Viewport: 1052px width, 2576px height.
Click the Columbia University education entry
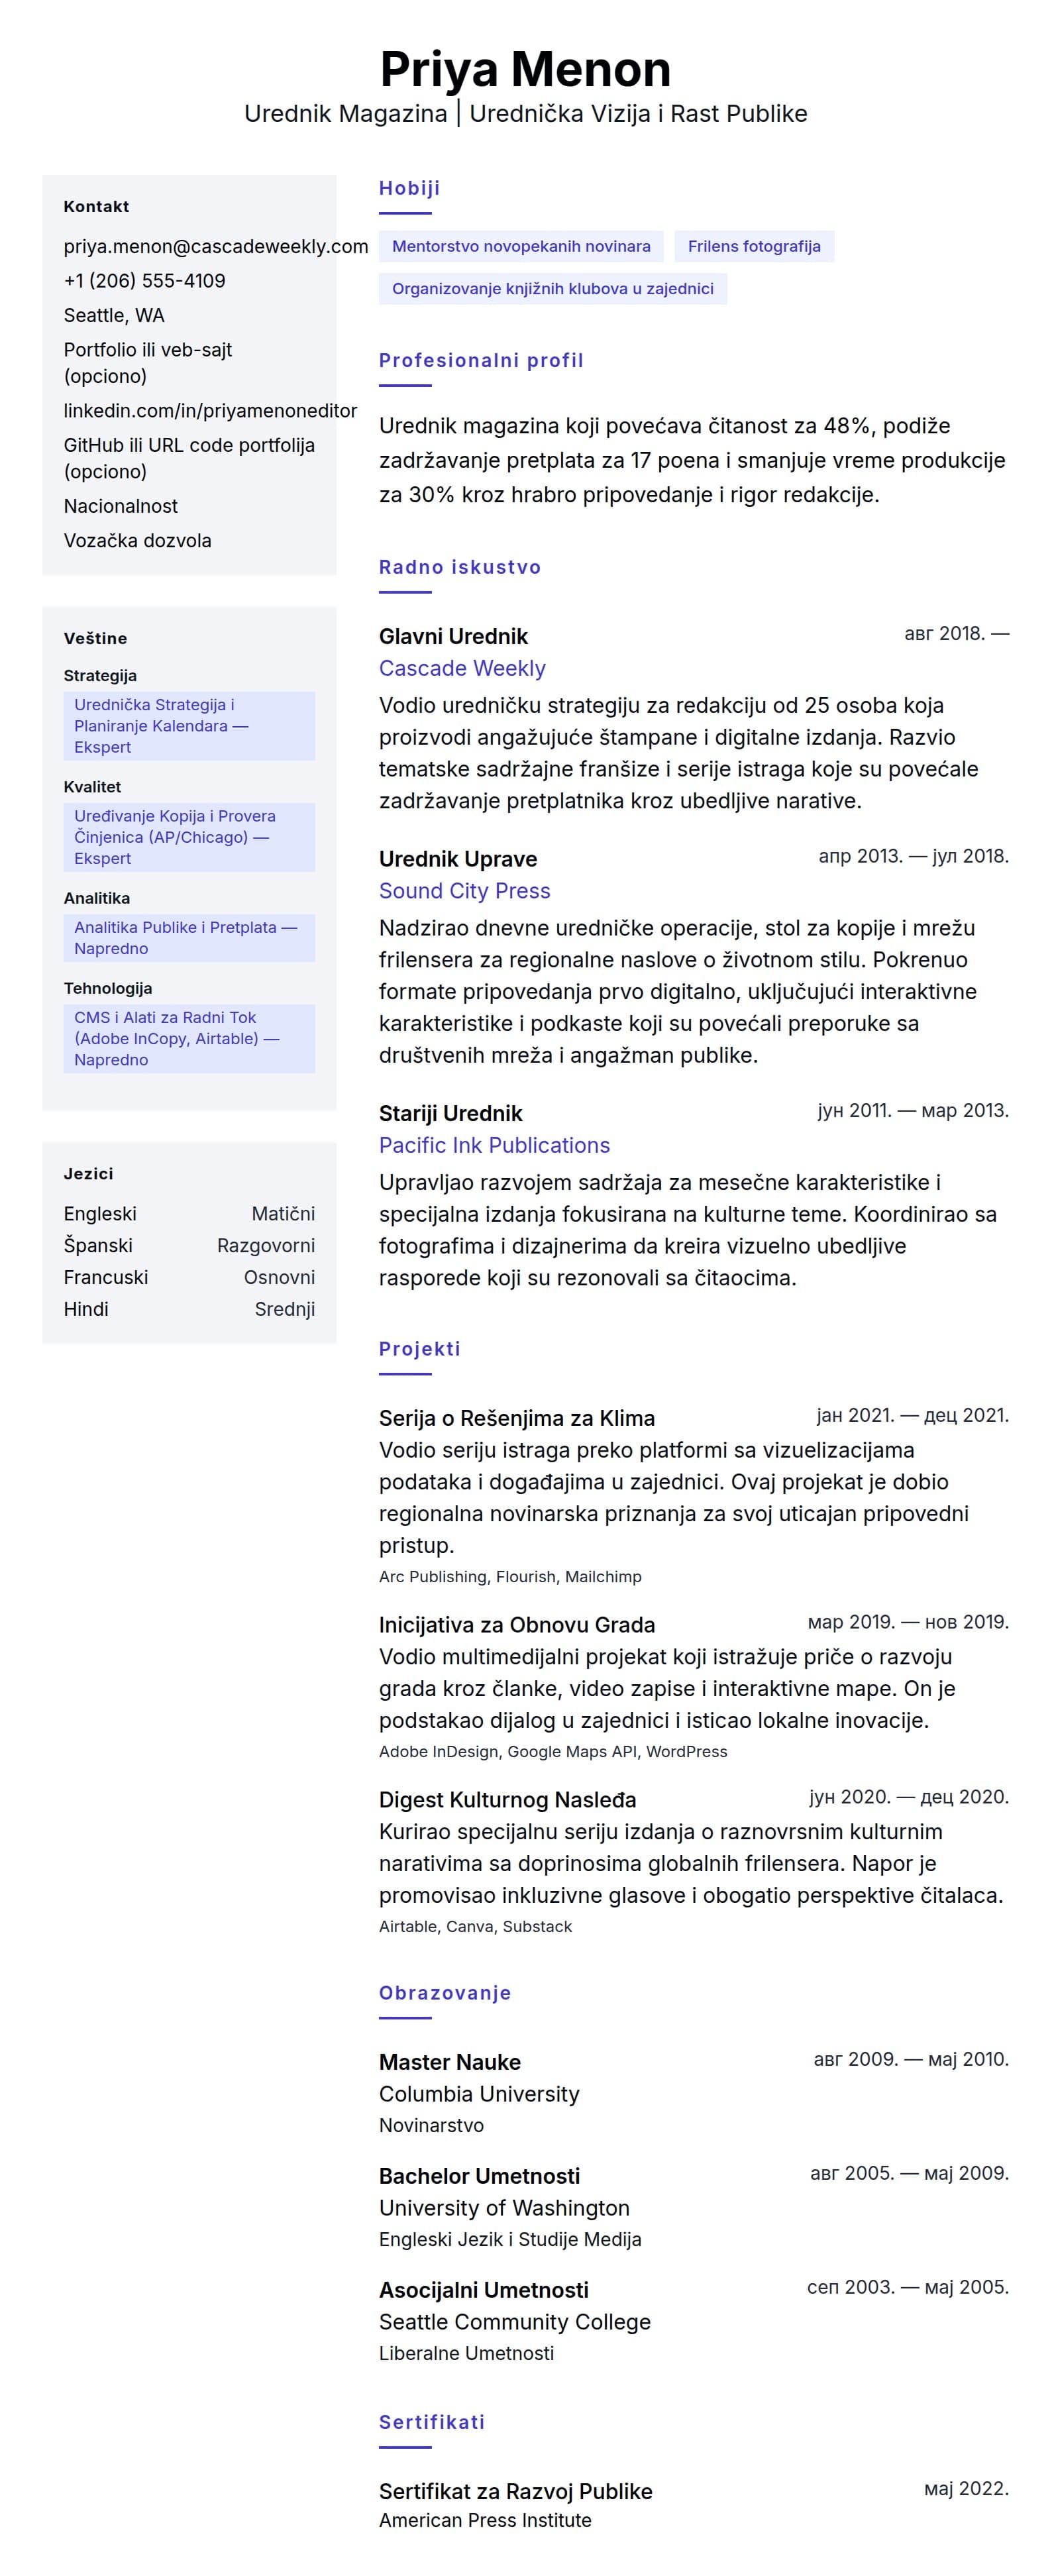479,2094
